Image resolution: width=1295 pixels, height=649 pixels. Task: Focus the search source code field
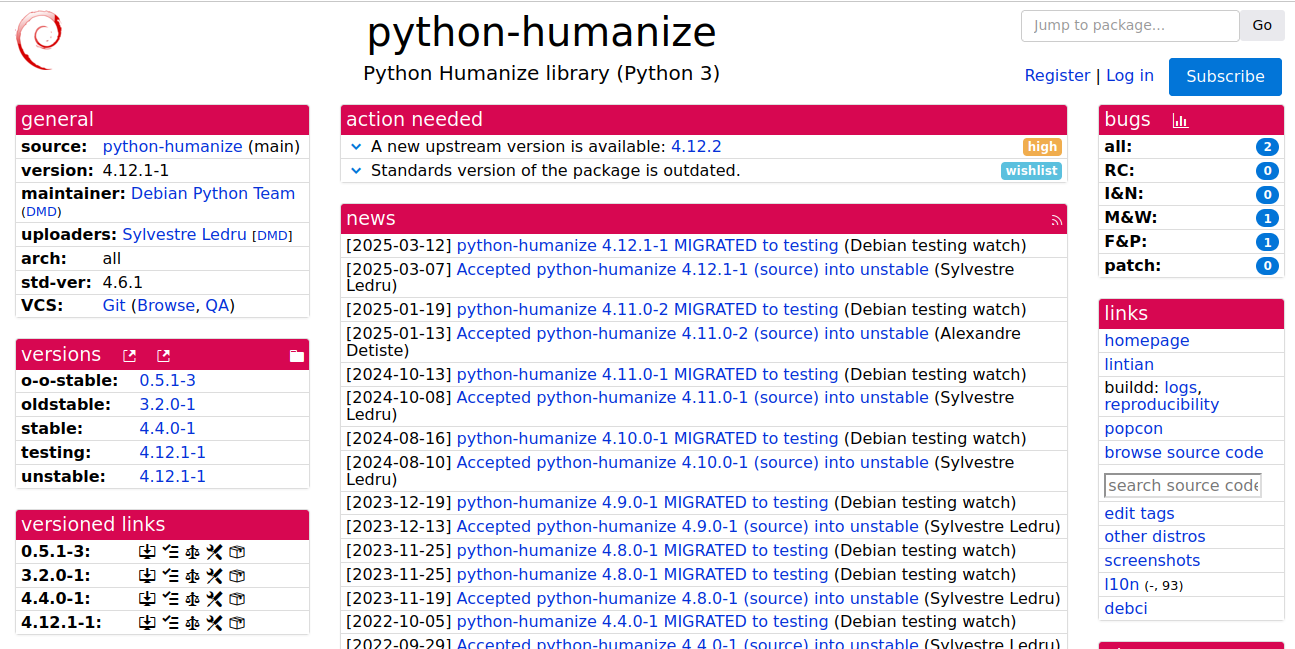click(x=1183, y=486)
